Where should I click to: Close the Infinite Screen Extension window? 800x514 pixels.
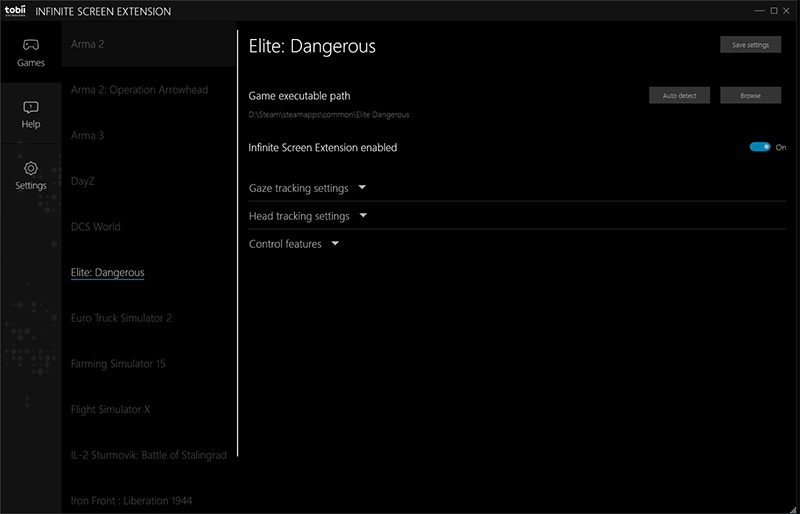tap(786, 11)
